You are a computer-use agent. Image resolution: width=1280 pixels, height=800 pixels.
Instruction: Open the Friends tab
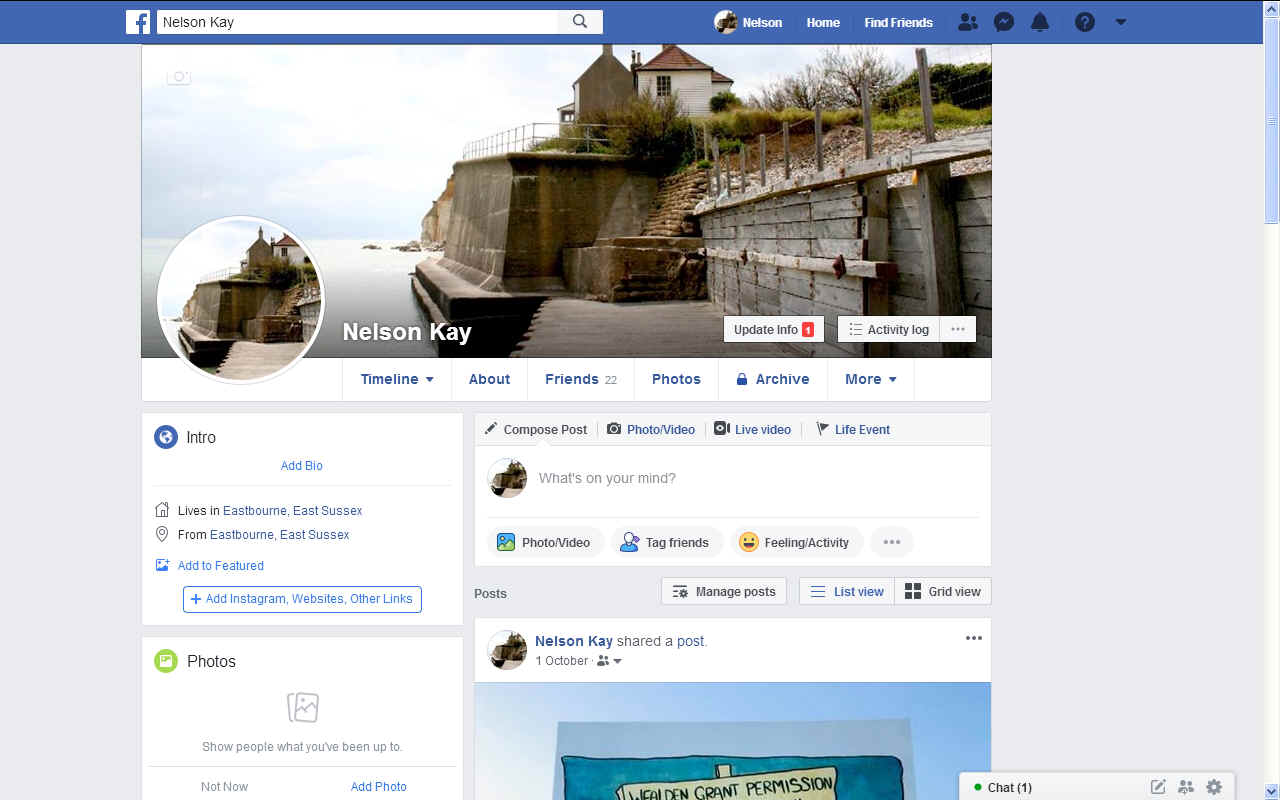click(x=581, y=379)
